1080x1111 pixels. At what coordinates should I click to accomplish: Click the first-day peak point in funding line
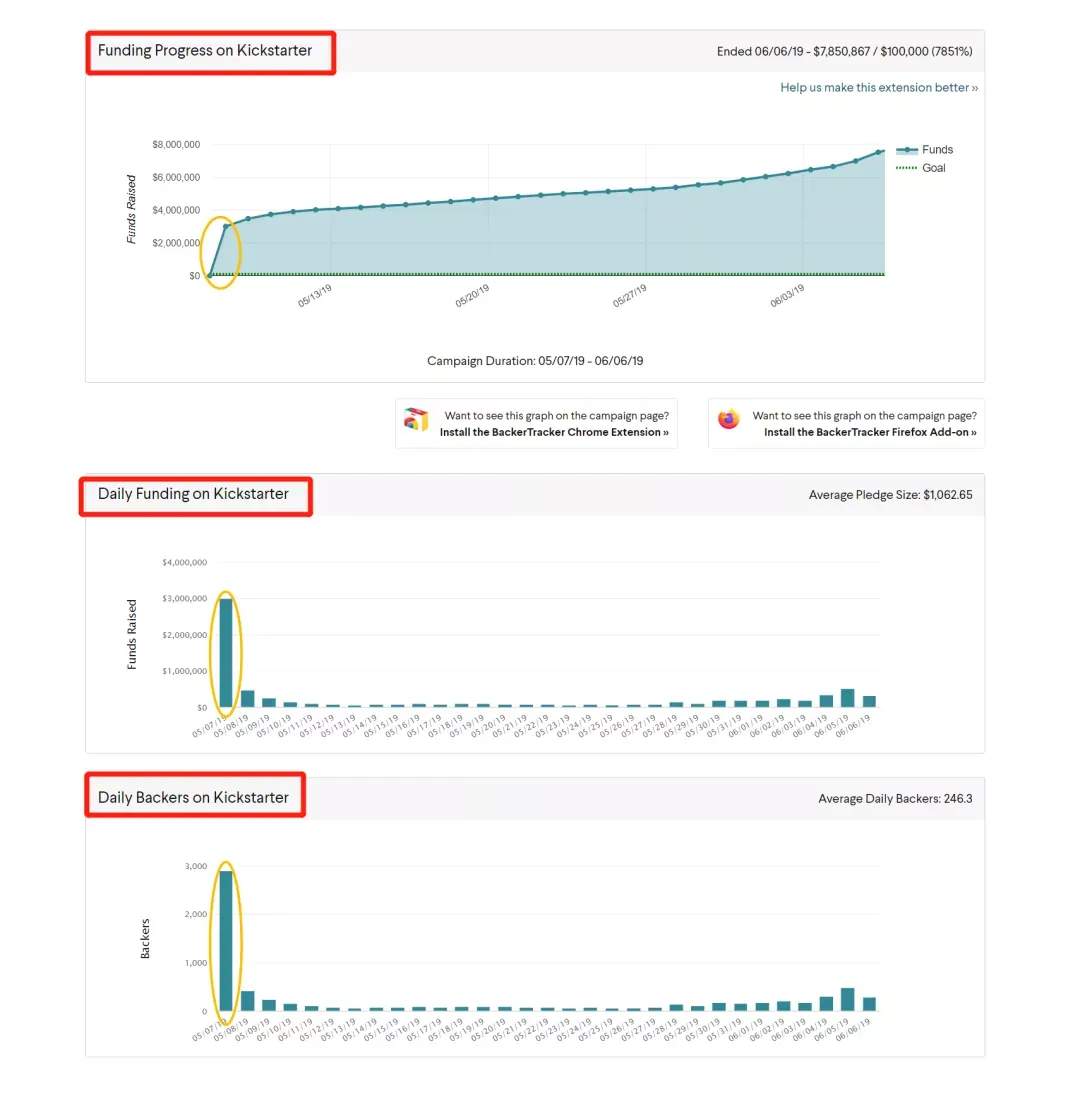coord(226,227)
